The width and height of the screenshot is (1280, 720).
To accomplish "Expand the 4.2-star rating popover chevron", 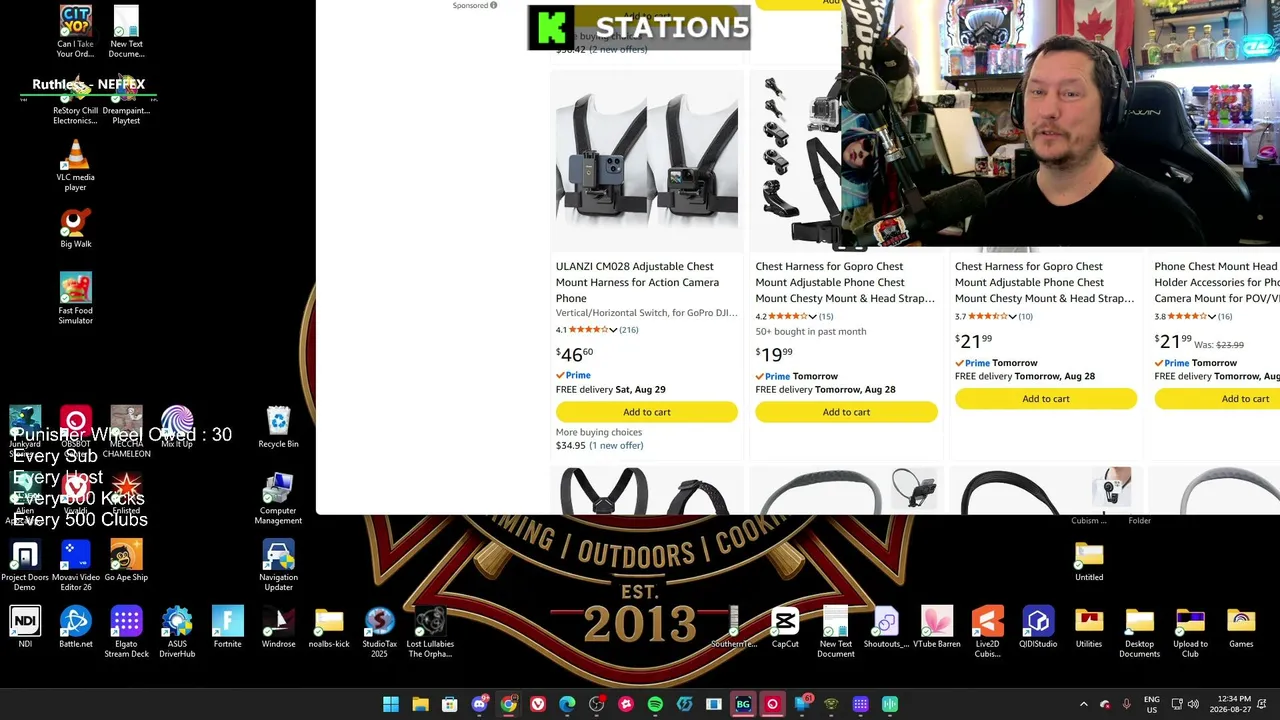I will pyautogui.click(x=812, y=317).
